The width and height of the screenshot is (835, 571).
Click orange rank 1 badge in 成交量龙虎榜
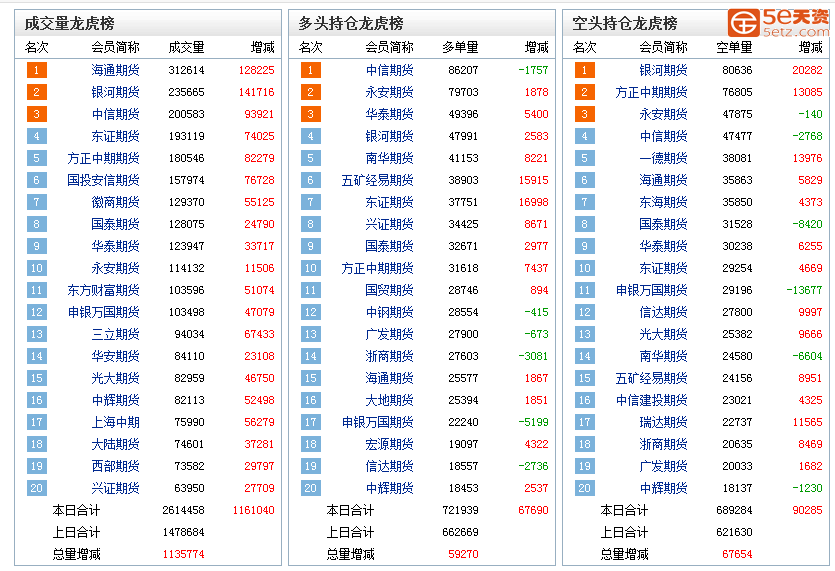coord(37,70)
